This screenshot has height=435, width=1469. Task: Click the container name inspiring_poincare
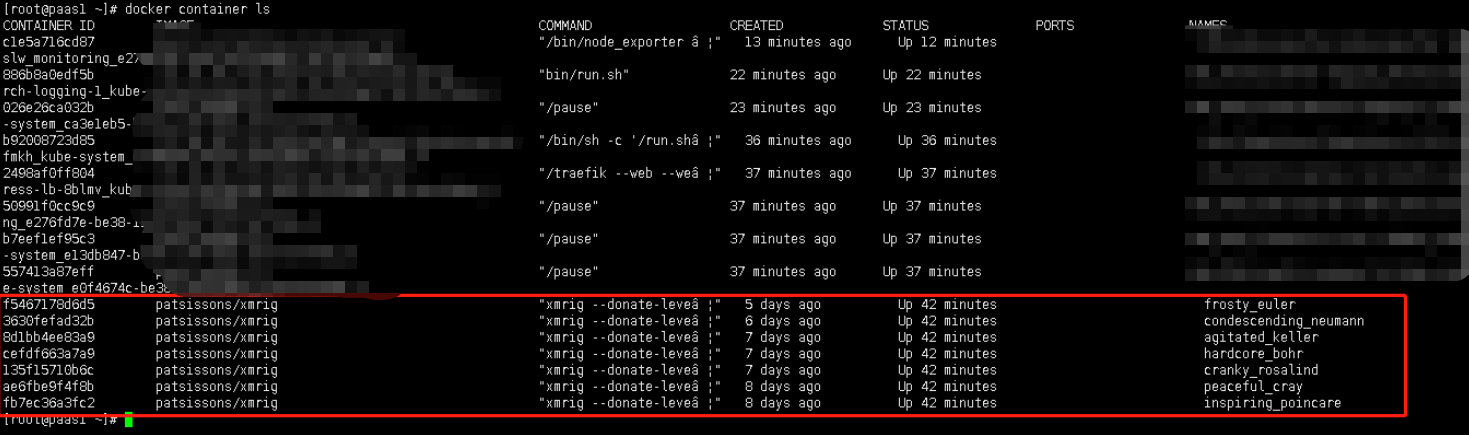(1273, 403)
